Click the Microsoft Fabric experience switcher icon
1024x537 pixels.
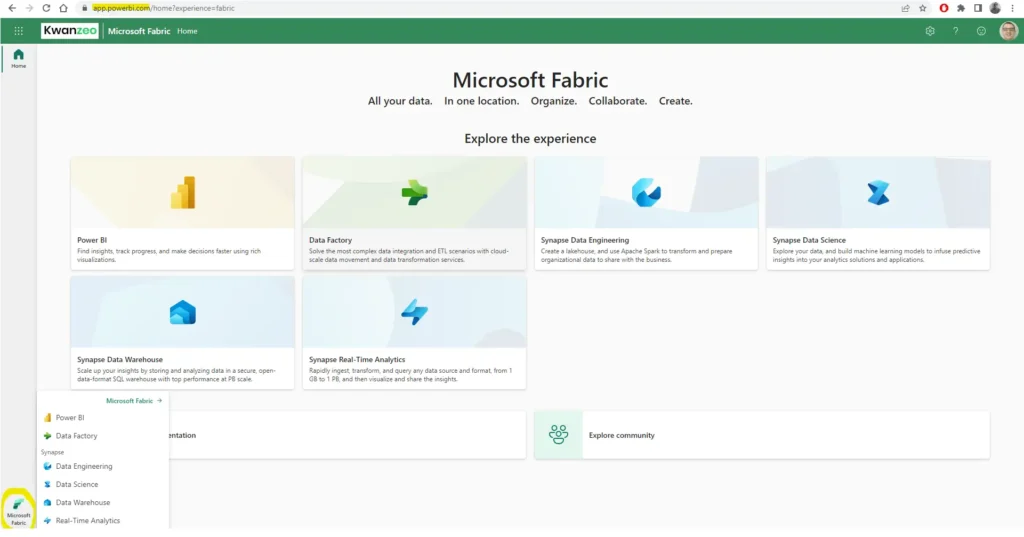[x=18, y=509]
